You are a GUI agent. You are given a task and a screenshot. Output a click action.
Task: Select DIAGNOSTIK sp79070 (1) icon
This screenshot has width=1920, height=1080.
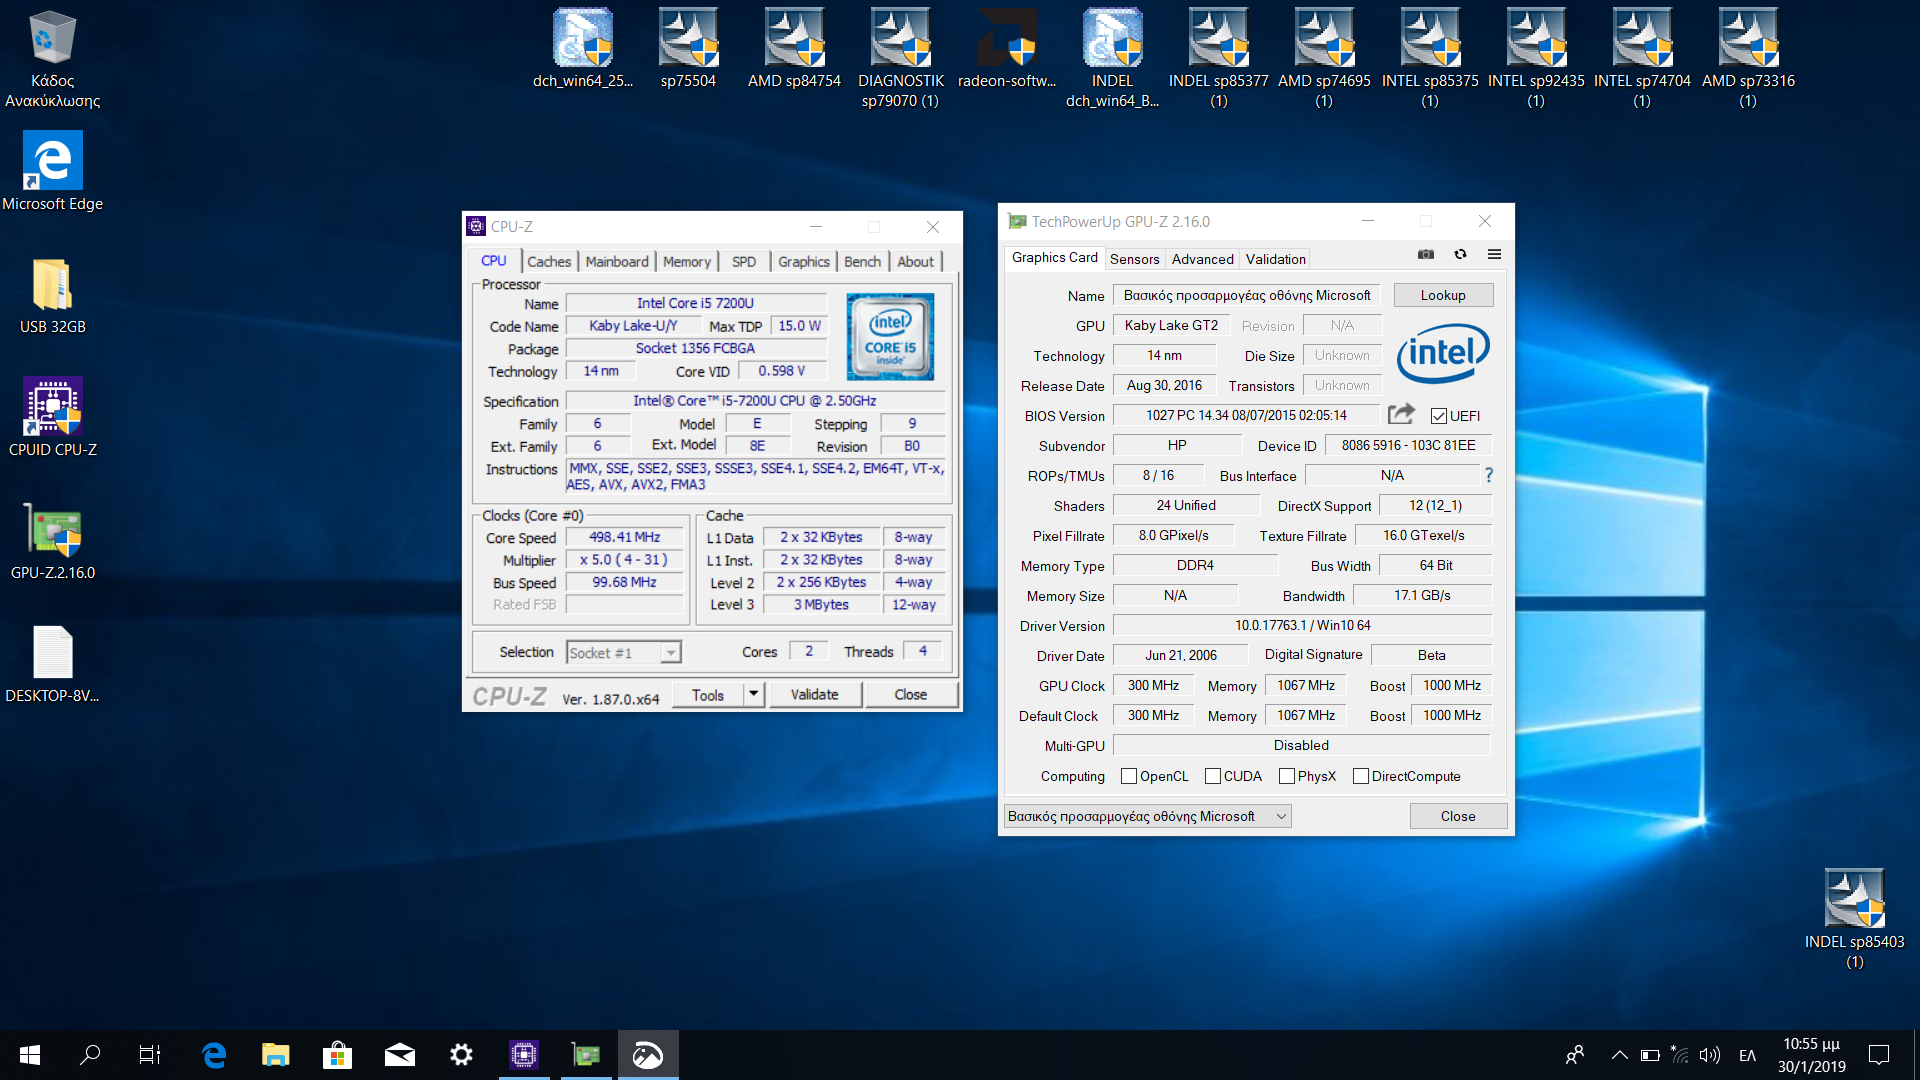(901, 59)
